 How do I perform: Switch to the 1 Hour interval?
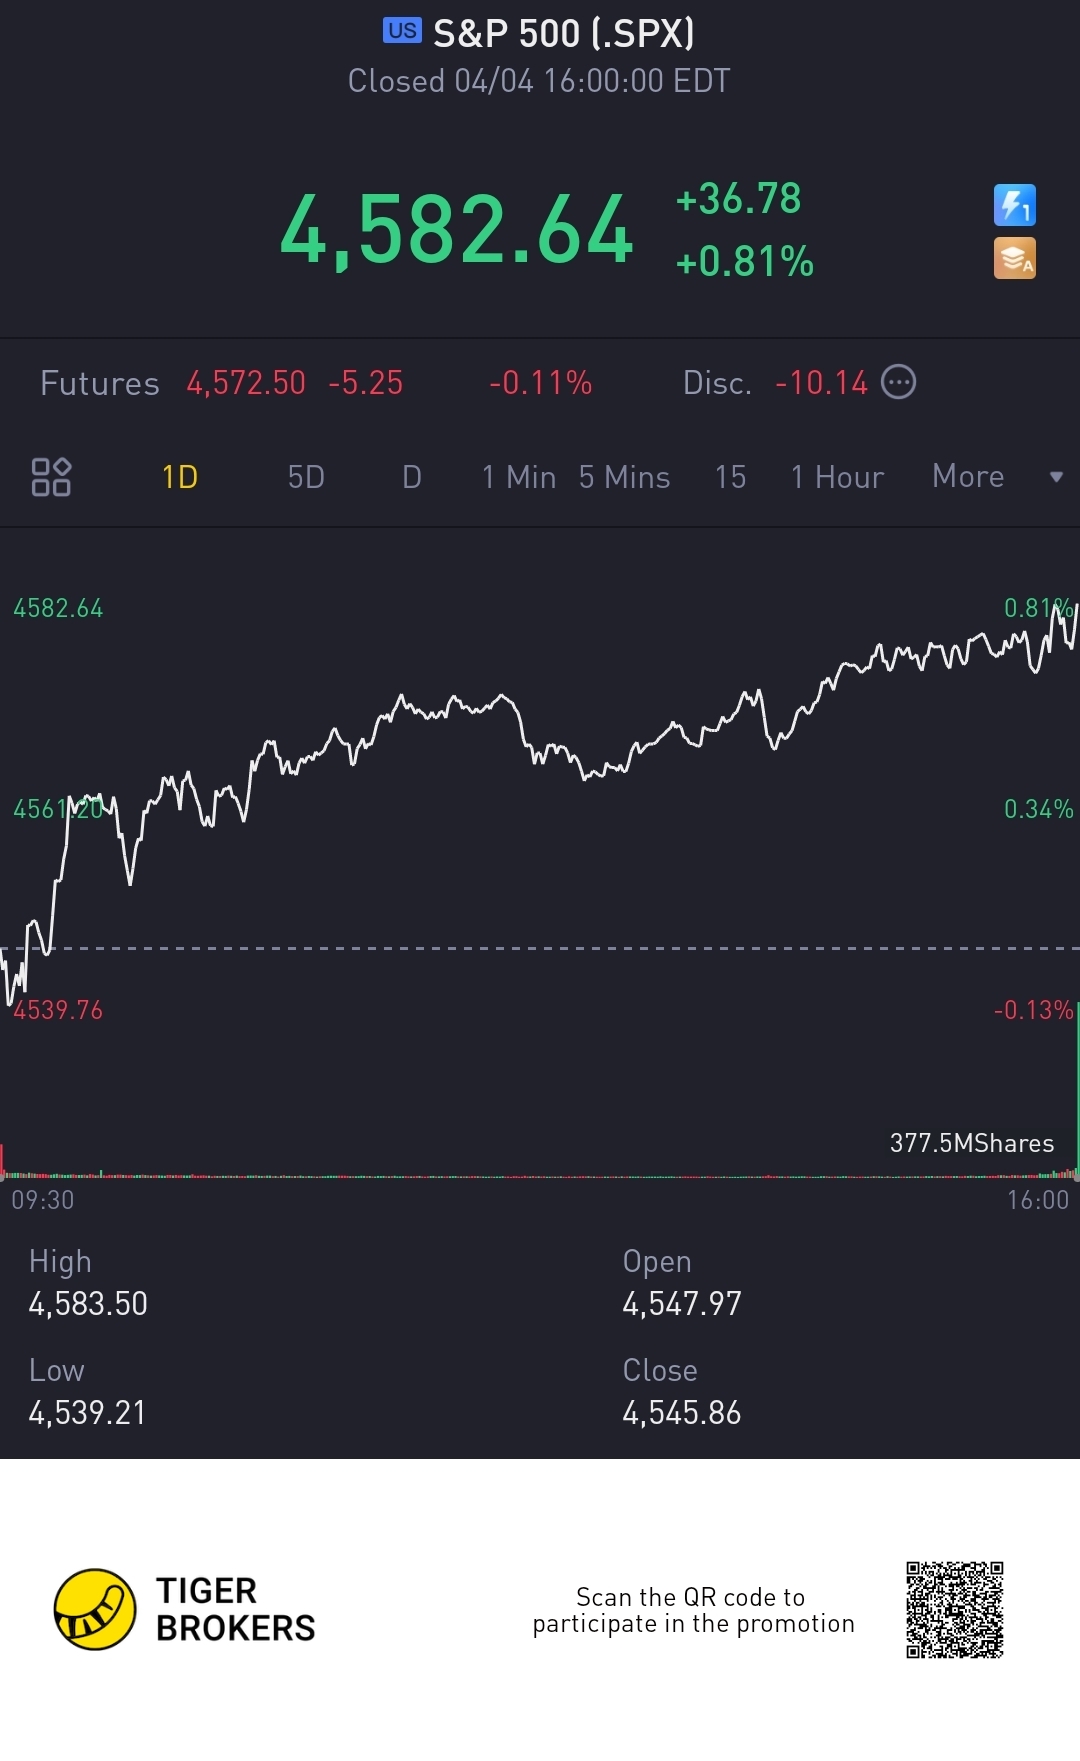click(837, 477)
